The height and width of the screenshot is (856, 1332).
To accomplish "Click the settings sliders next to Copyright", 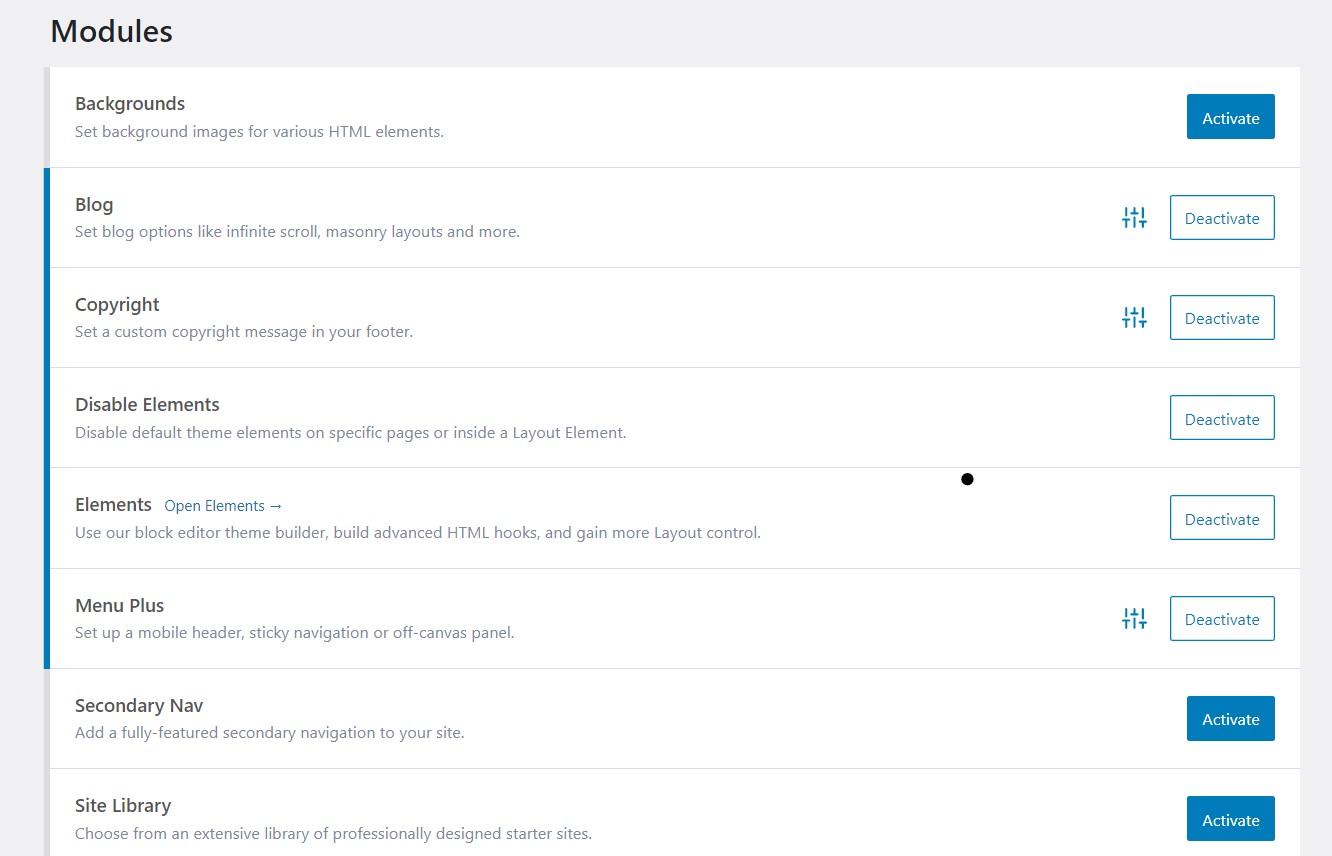I will coord(1134,317).
